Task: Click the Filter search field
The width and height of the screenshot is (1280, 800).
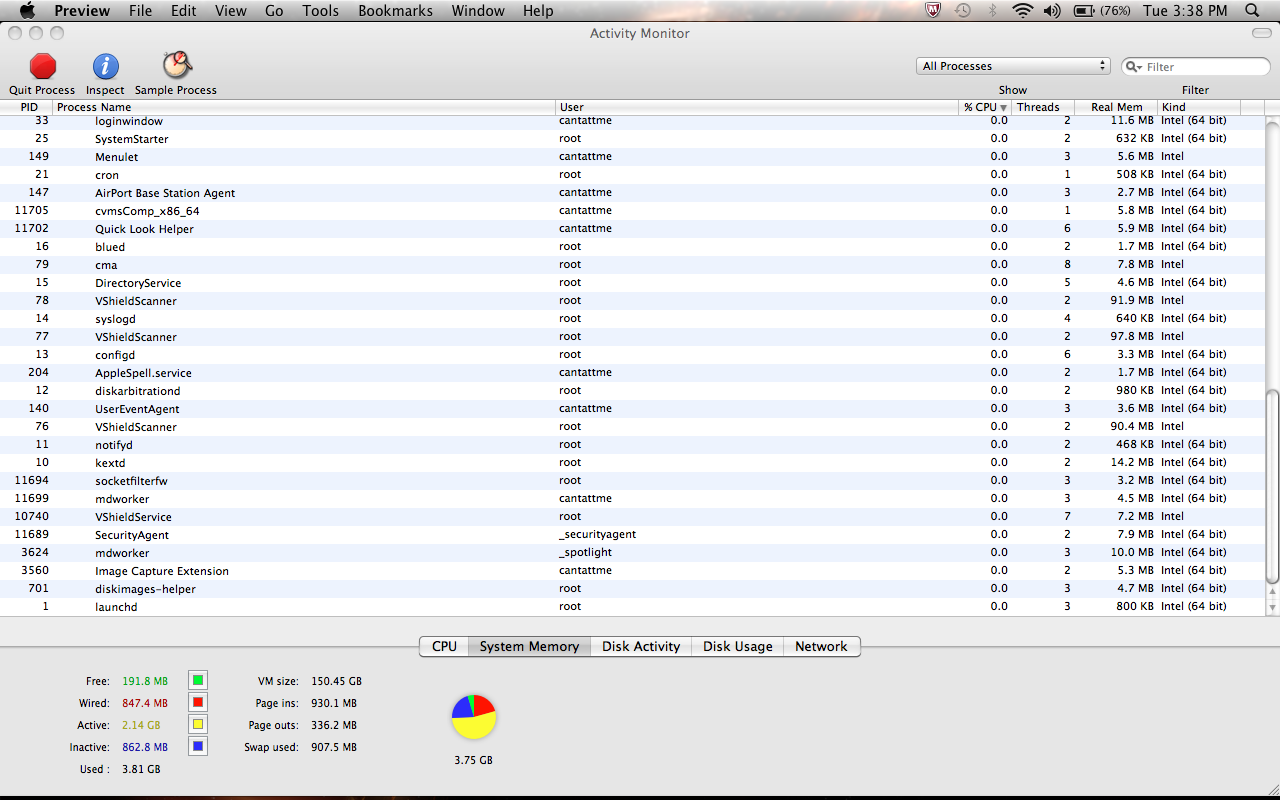Action: pos(1196,67)
